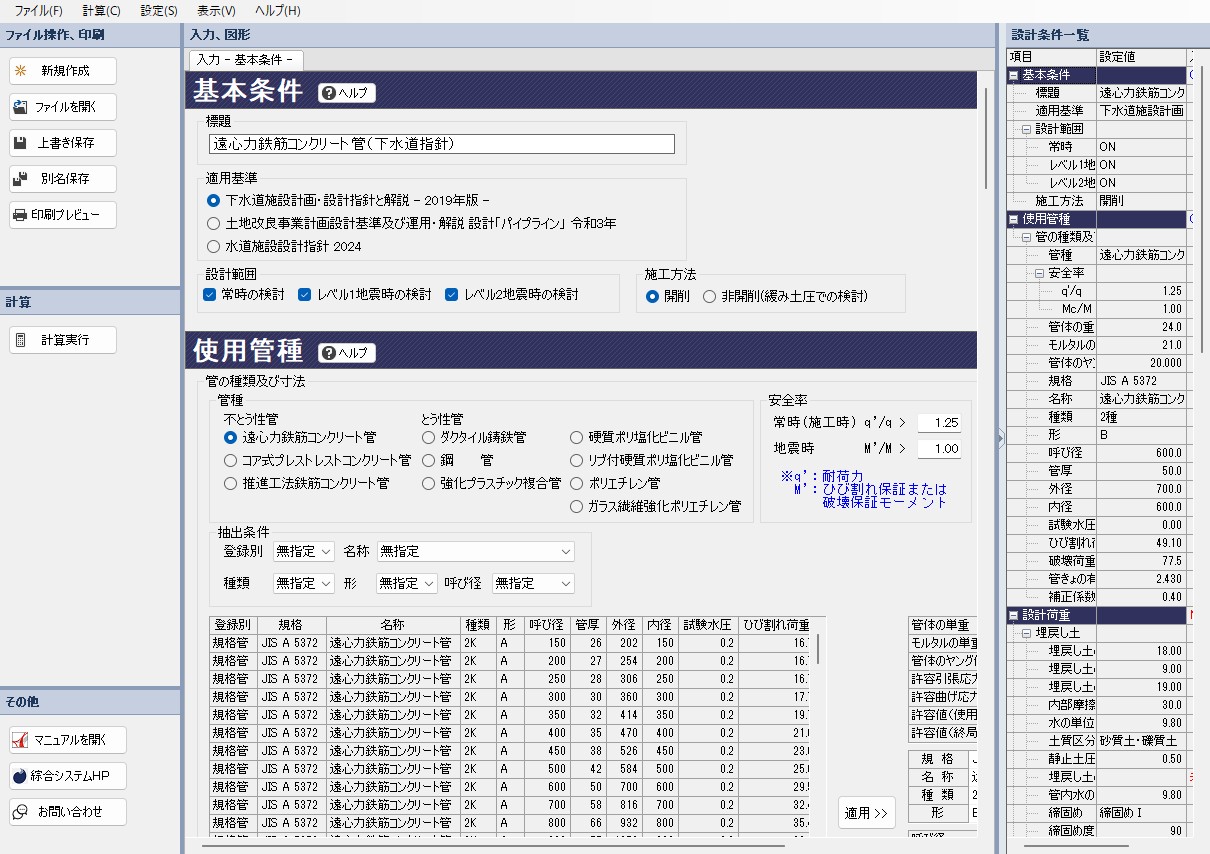Open 綜合システムHP website icon
The width and height of the screenshot is (1210, 854).
tap(20, 776)
